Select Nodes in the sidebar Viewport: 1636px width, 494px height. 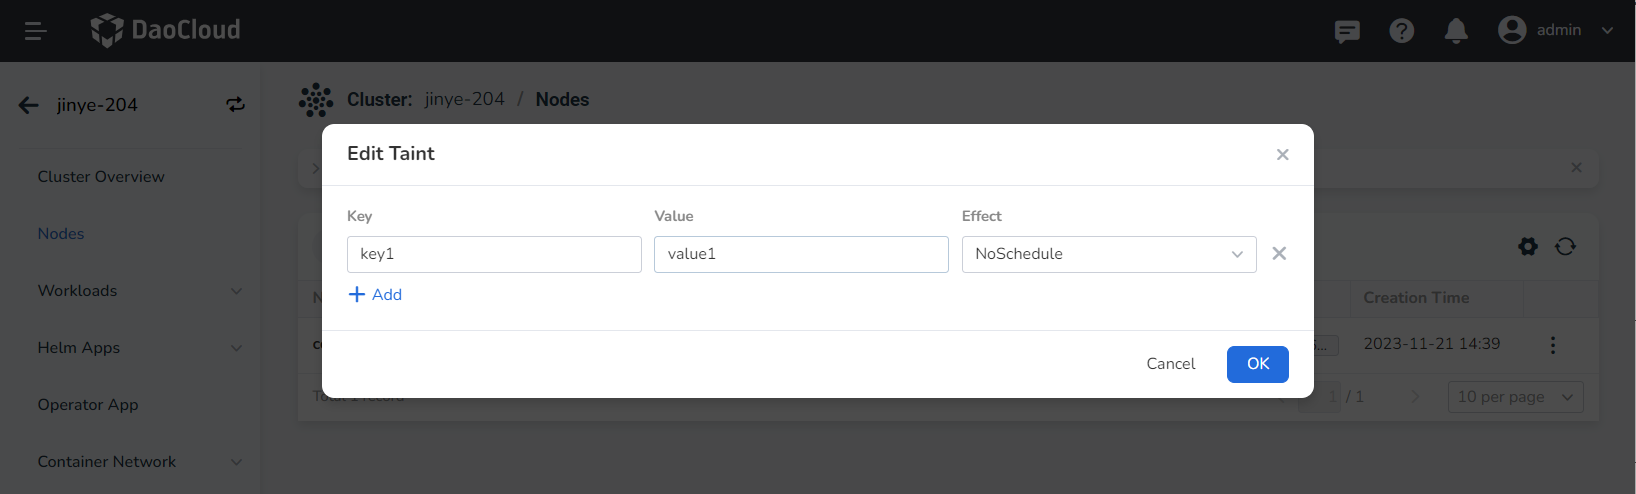click(61, 234)
